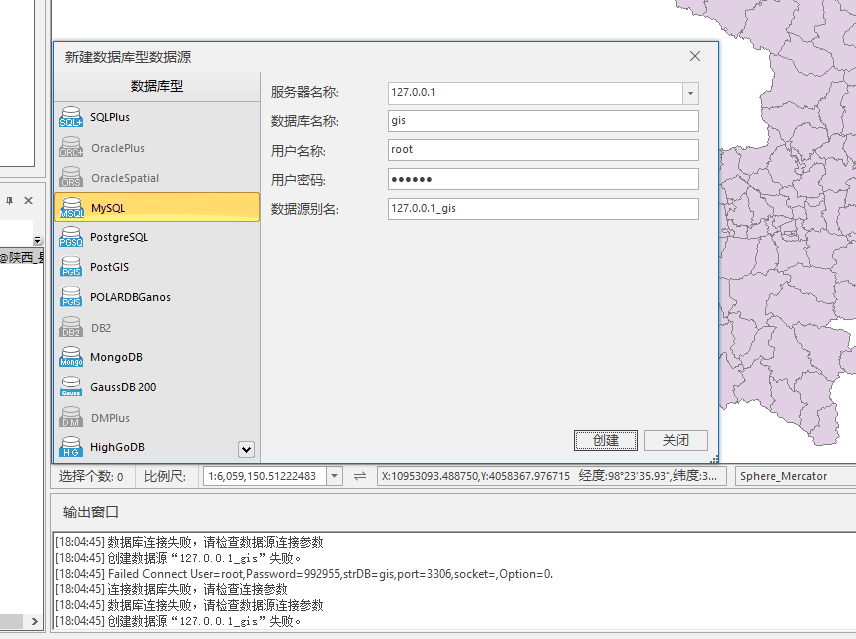This screenshot has height=639, width=856.
Task: Click the 连接数据库失败 log line
Action: pos(171,589)
